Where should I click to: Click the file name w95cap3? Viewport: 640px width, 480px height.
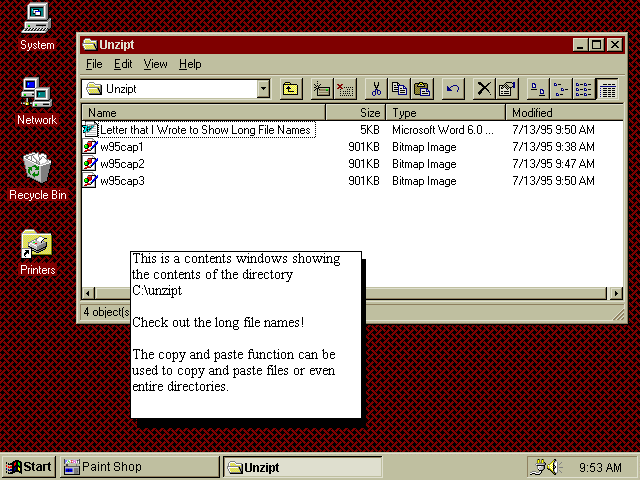pos(122,181)
